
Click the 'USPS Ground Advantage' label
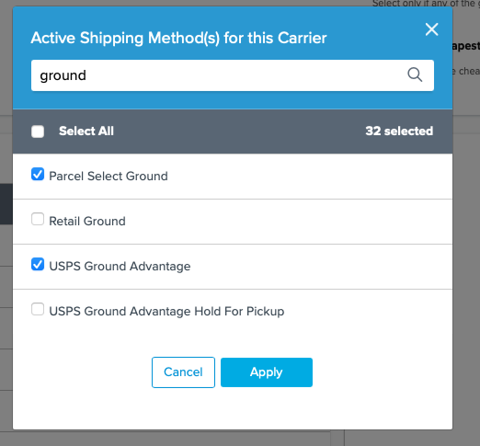(x=120, y=266)
